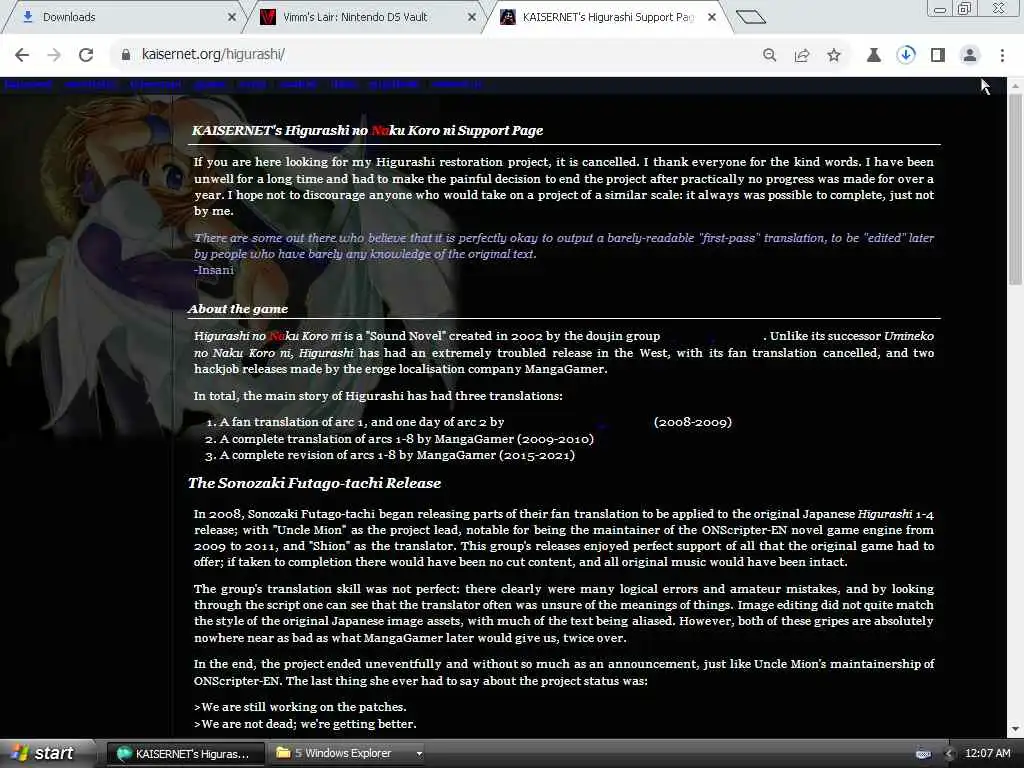Close the Vimm's Lair tab
1024x768 pixels.
(x=472, y=17)
